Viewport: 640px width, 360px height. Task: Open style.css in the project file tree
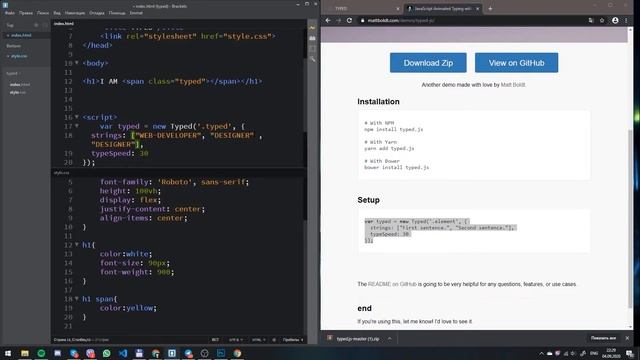18,93
